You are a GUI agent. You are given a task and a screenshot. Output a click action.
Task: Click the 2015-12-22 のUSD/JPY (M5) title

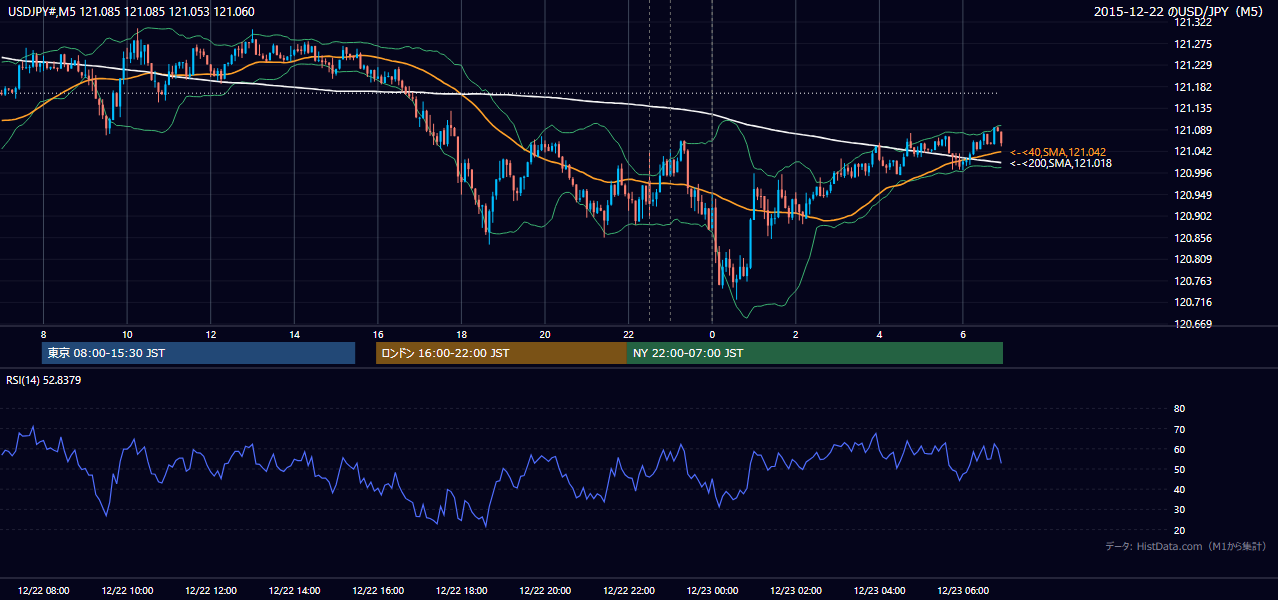click(1180, 12)
